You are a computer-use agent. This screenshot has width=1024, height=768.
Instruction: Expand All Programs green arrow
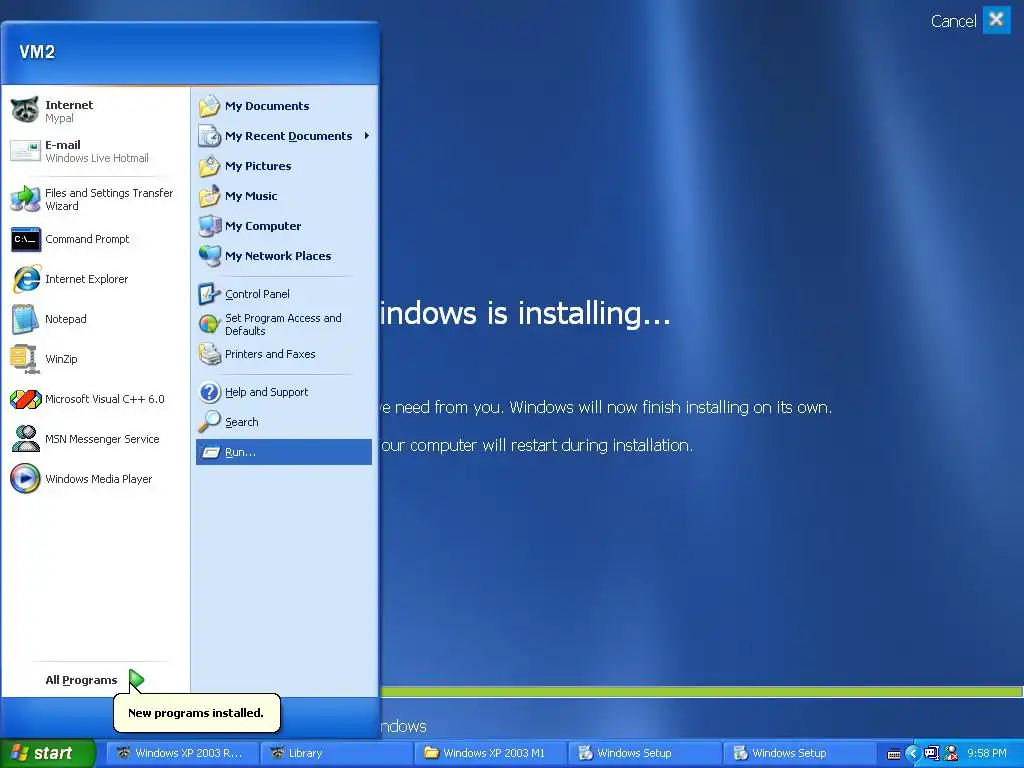click(x=136, y=680)
